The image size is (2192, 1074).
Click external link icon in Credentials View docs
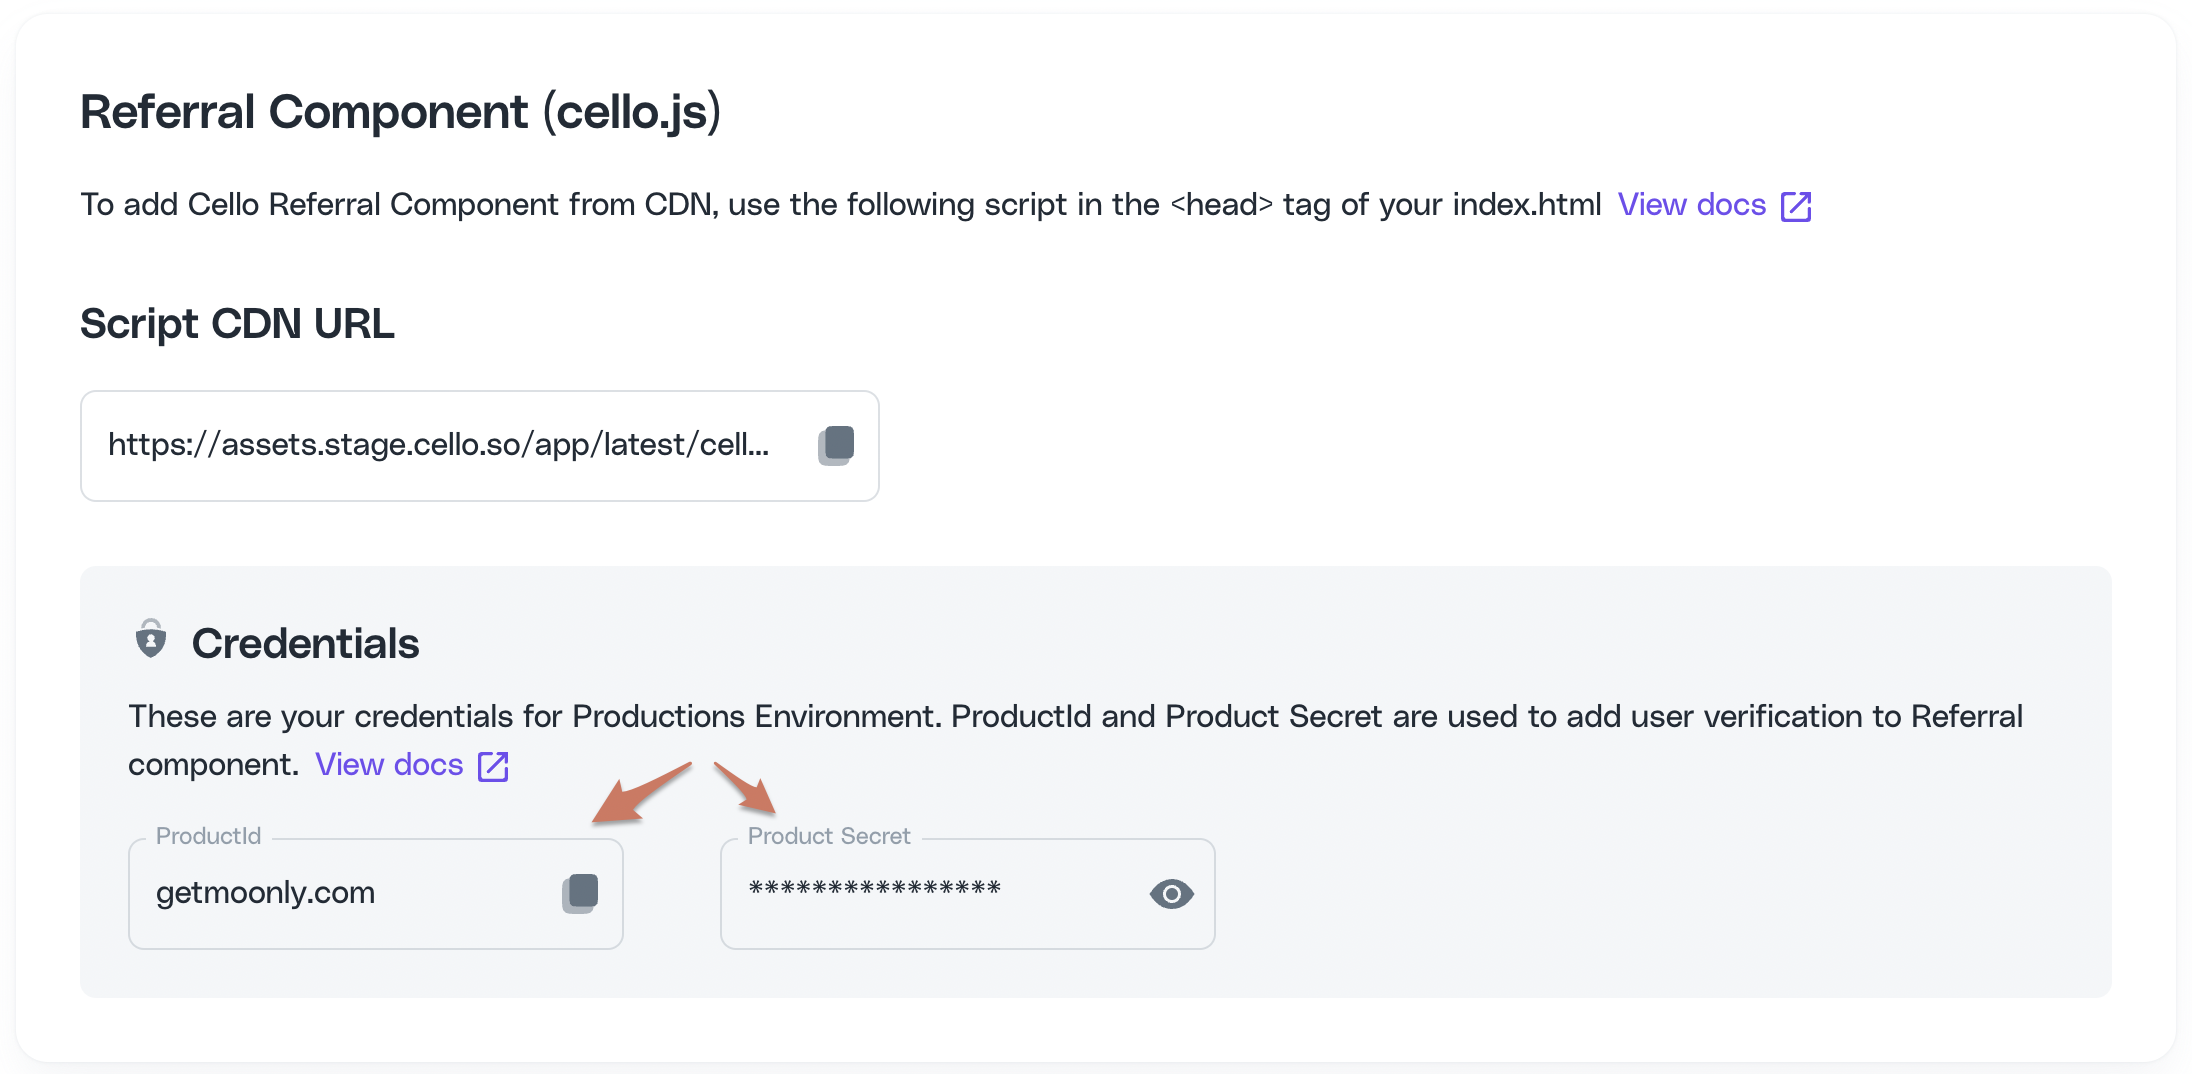point(493,766)
